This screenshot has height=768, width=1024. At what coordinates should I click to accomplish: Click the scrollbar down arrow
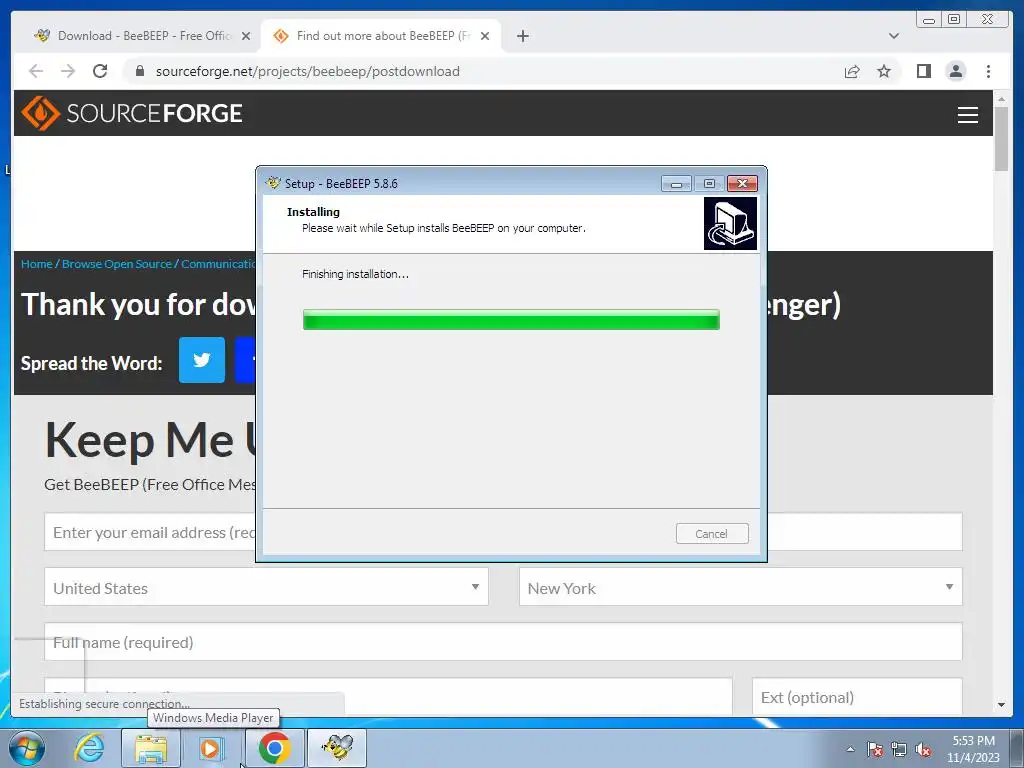[x=1001, y=705]
